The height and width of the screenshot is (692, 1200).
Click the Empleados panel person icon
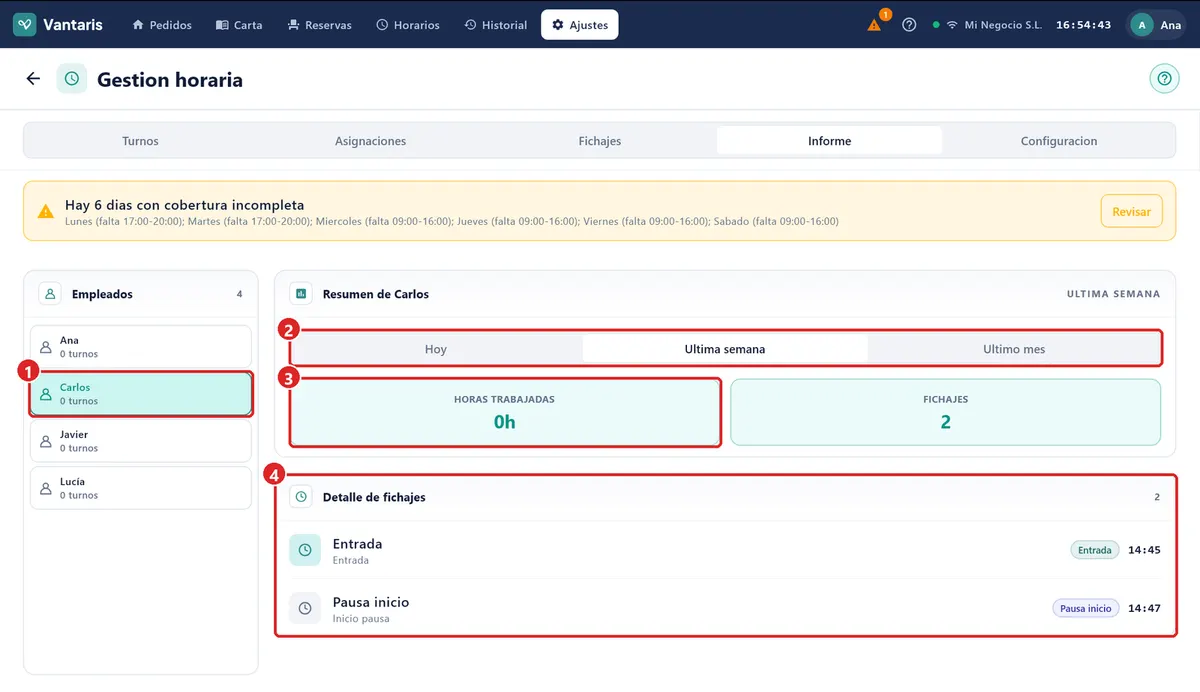click(50, 294)
